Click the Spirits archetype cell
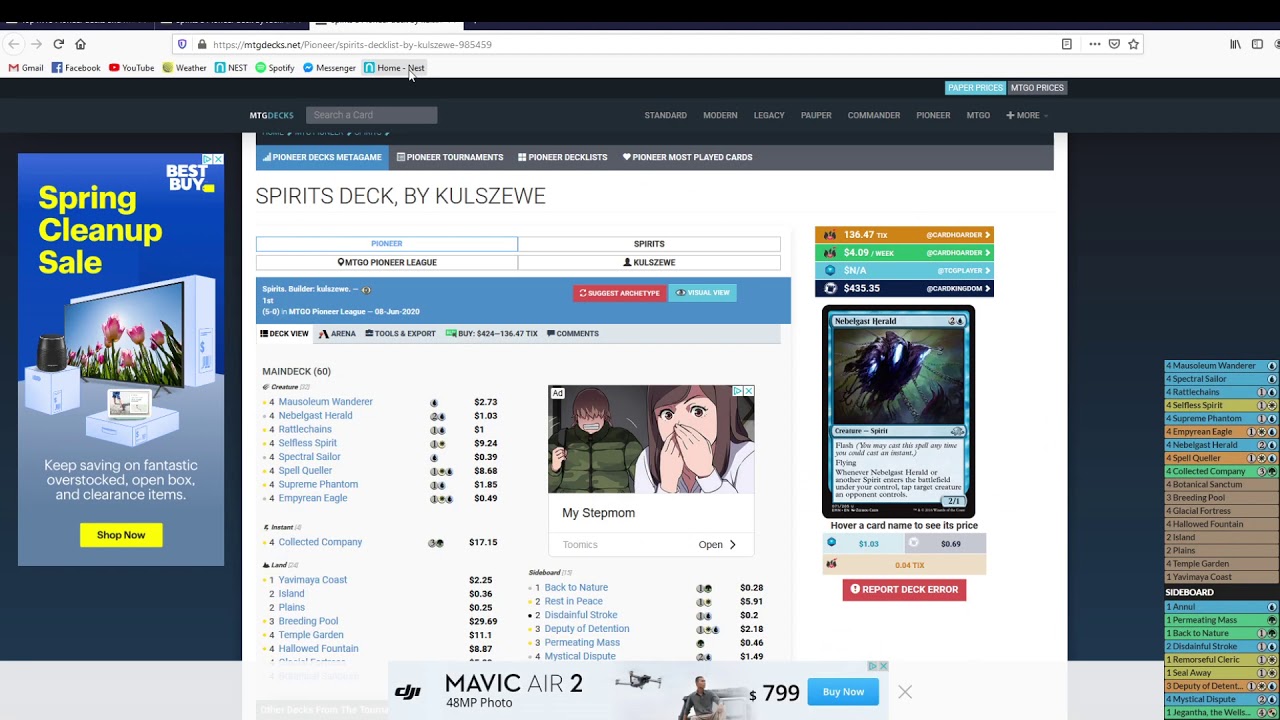This screenshot has height=720, width=1280. pyautogui.click(x=649, y=244)
